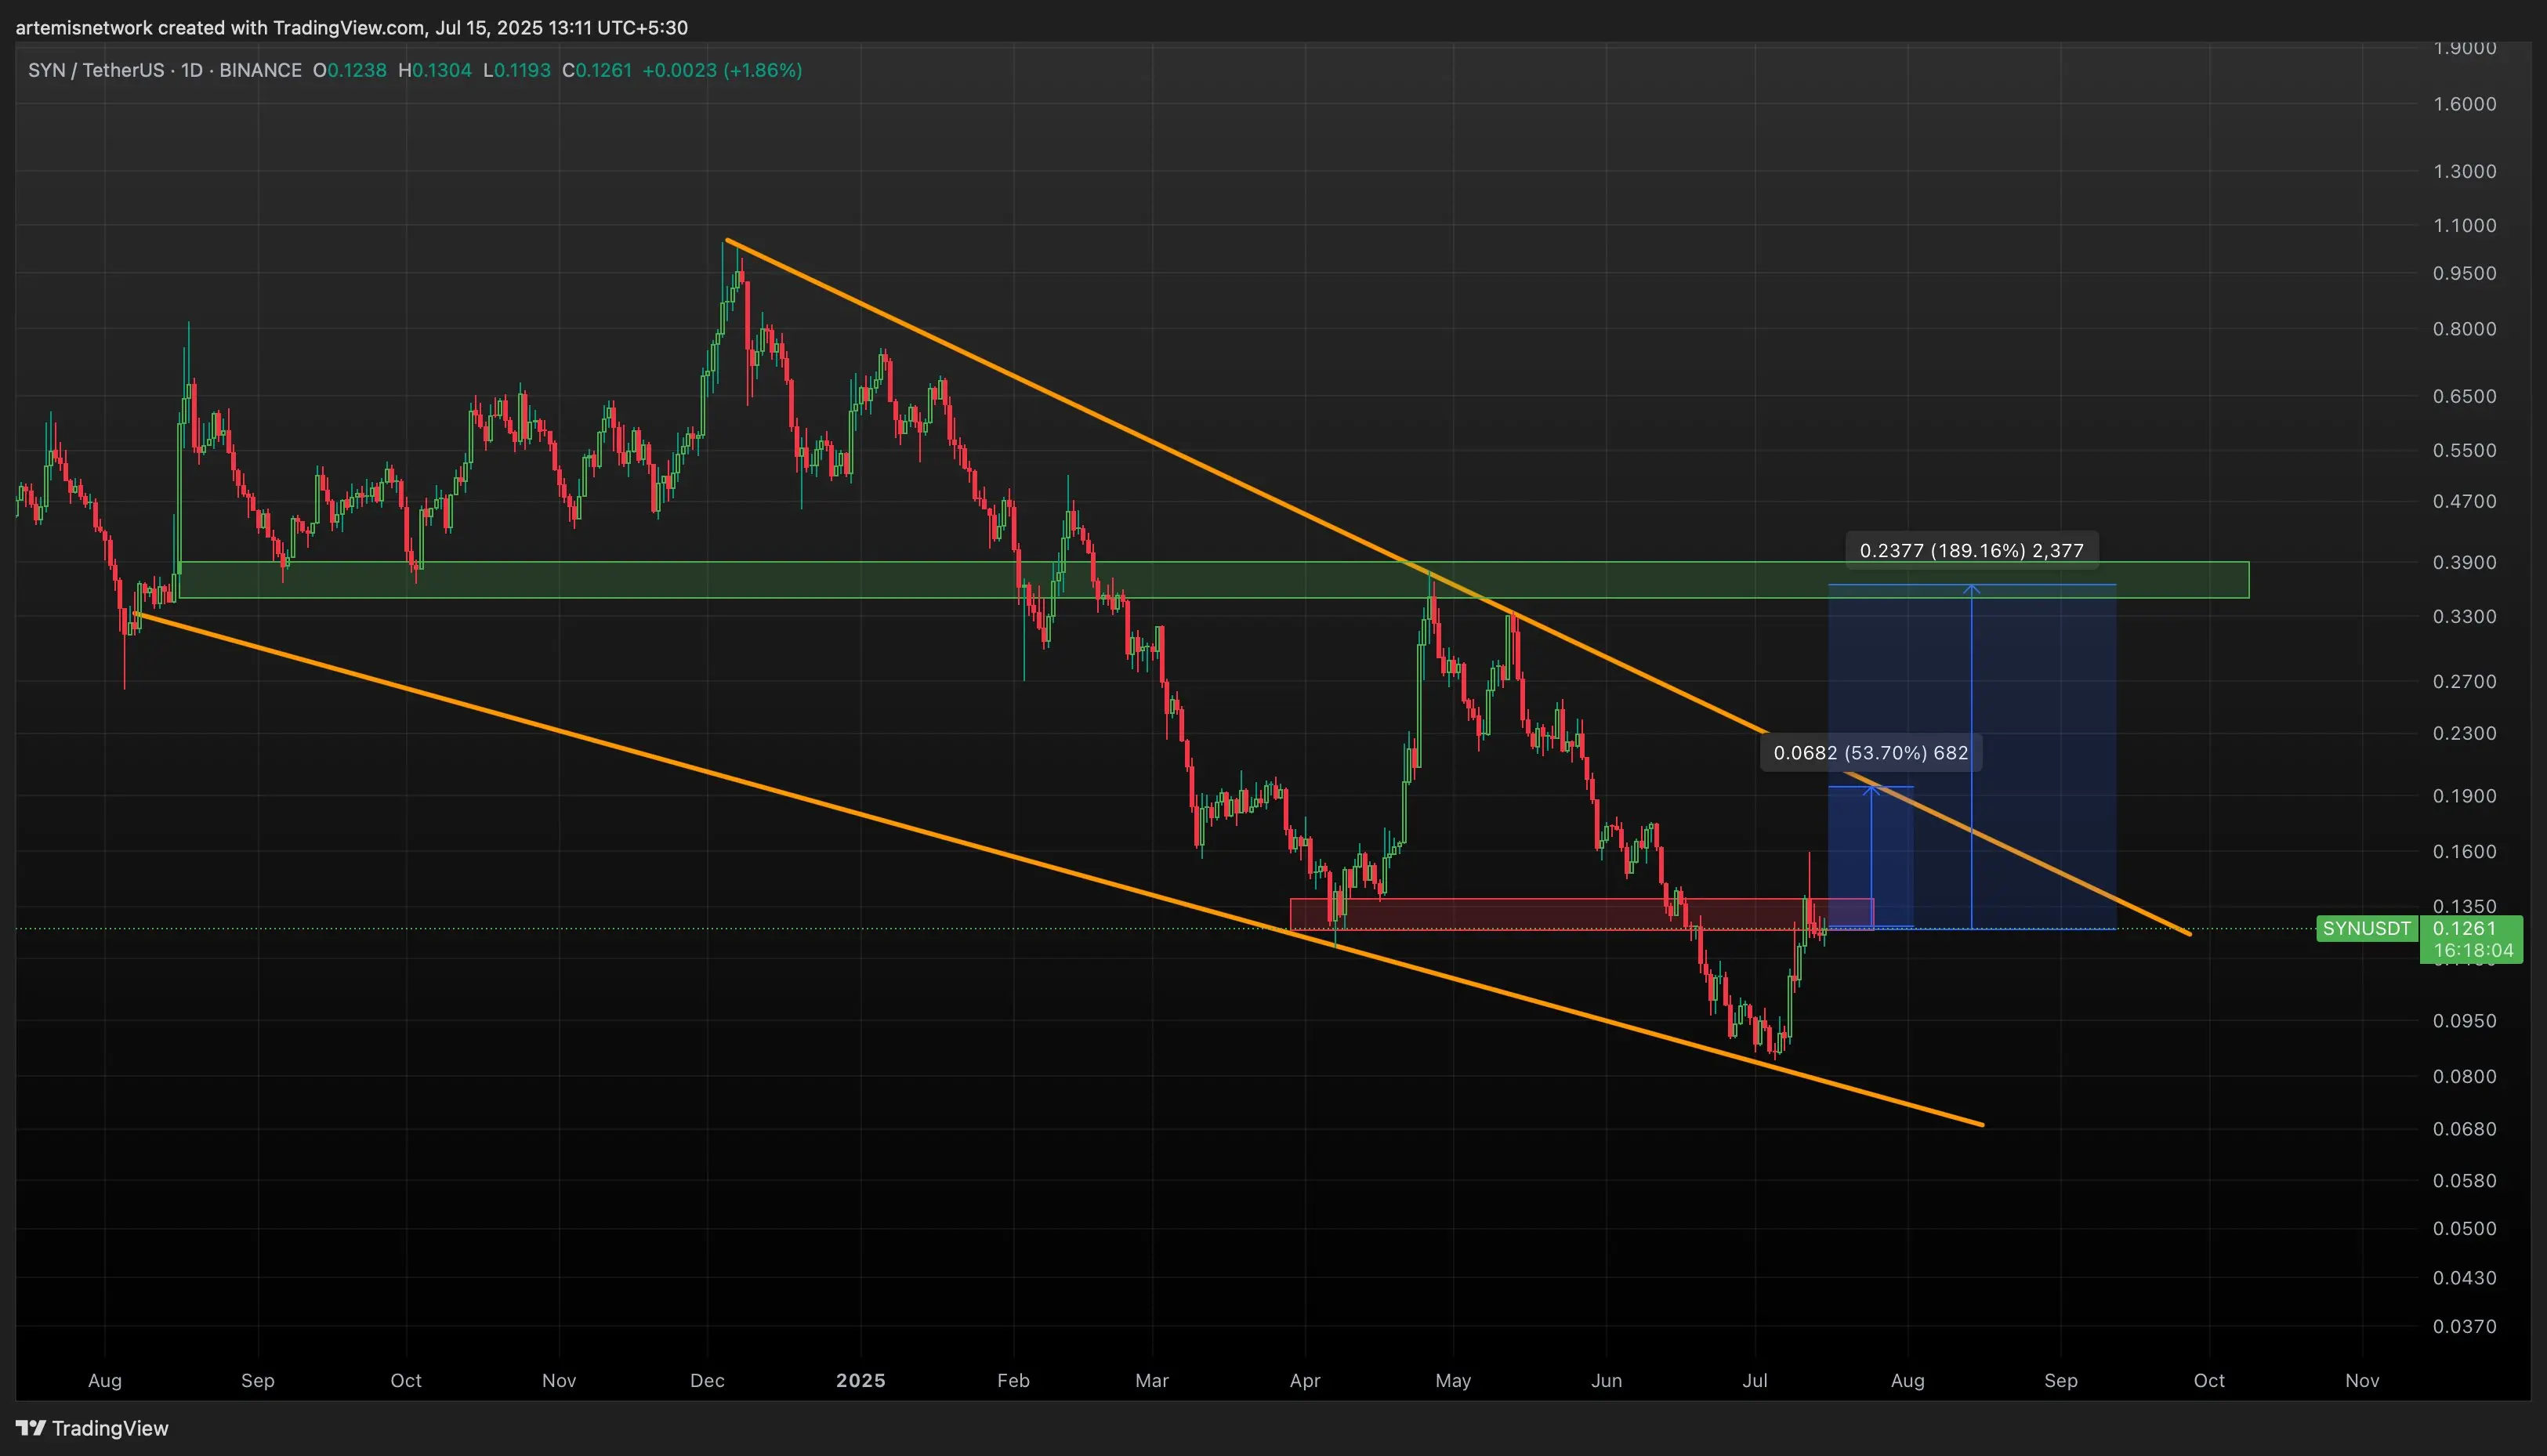Click the TradingView logo icon
The image size is (2547, 1456).
pyautogui.click(x=30, y=1428)
